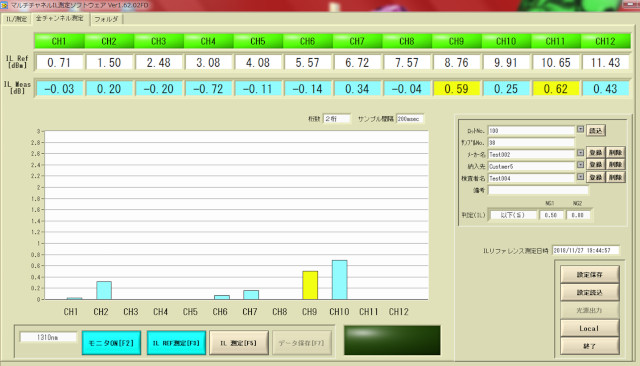Click the yellow IL Meas cell 0.59
The width and height of the screenshot is (640, 366).
pos(457,89)
